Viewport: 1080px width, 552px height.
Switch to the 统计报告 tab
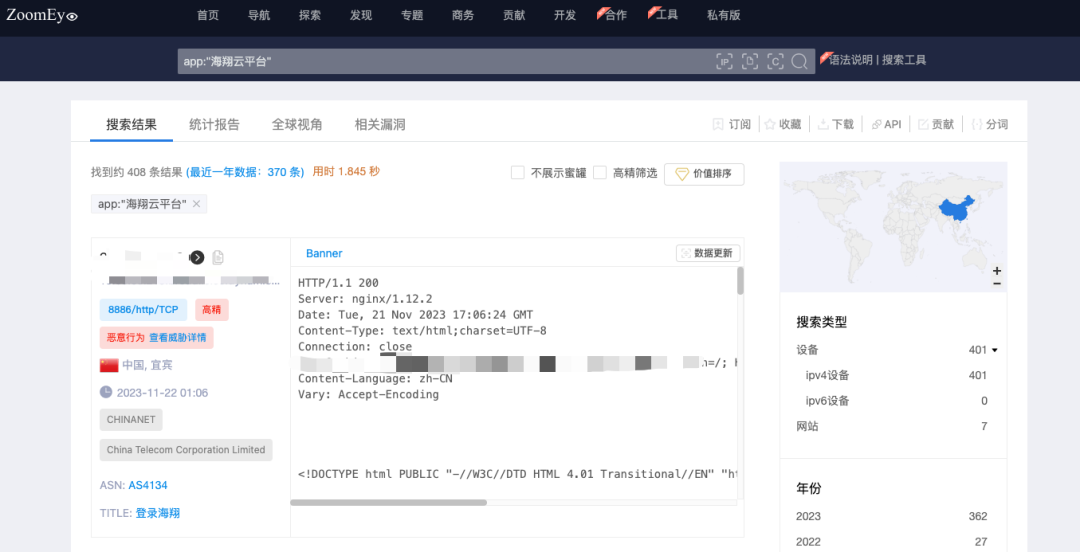tap(214, 125)
